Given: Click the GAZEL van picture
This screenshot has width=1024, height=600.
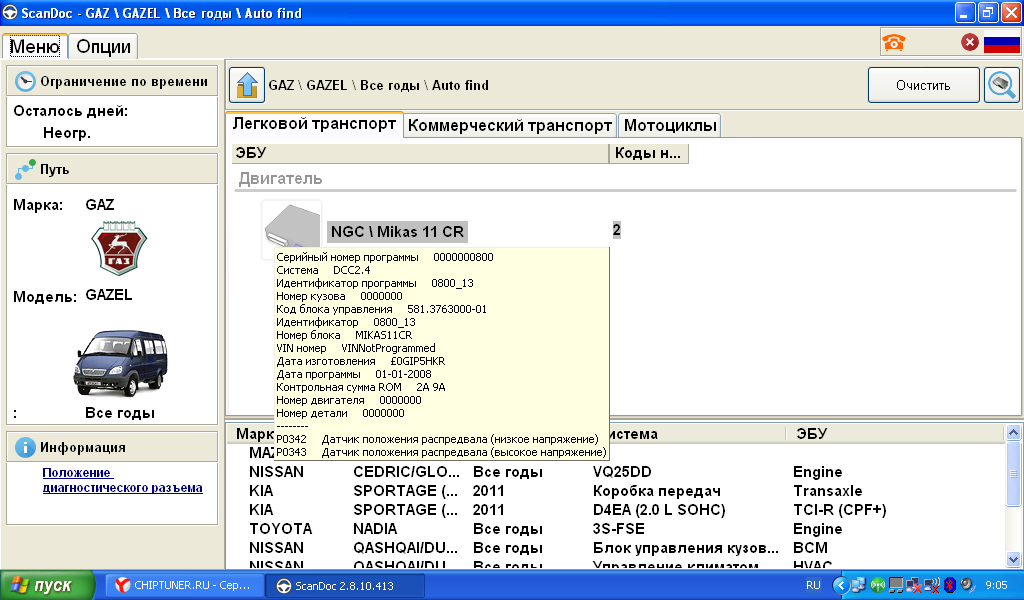Looking at the screenshot, I should click(120, 364).
